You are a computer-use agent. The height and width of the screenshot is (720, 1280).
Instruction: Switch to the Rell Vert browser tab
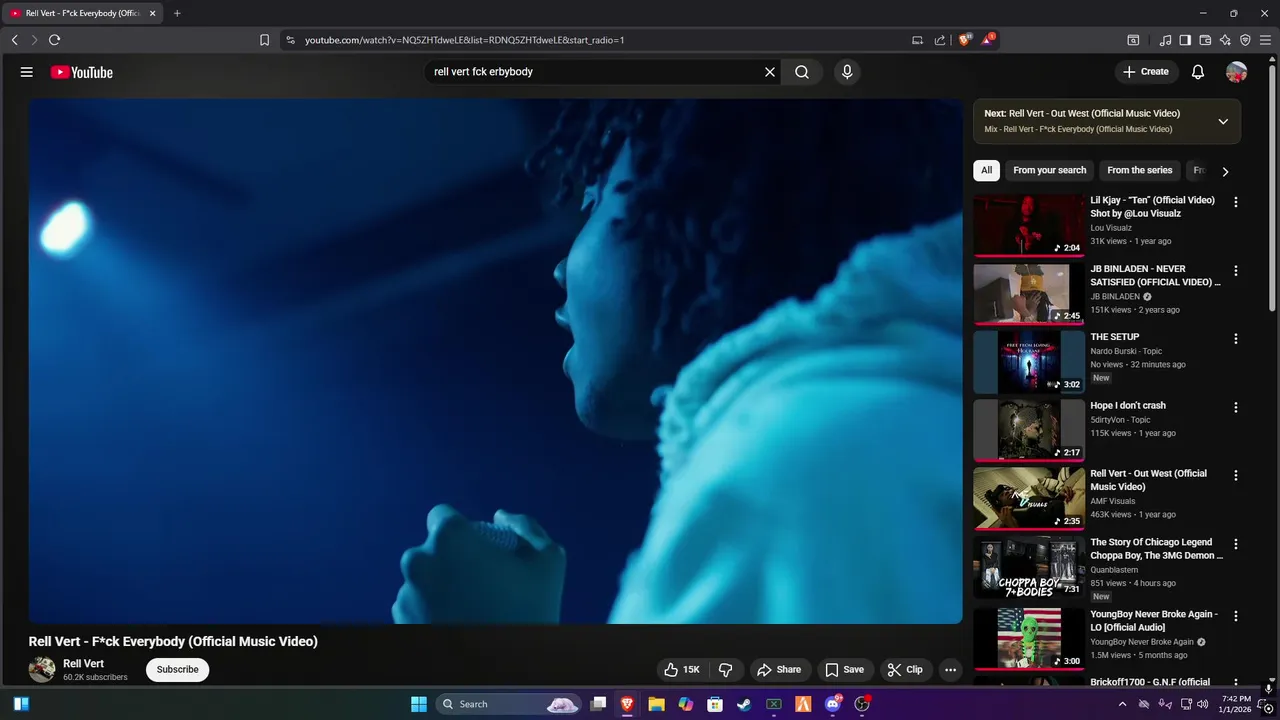click(x=82, y=13)
